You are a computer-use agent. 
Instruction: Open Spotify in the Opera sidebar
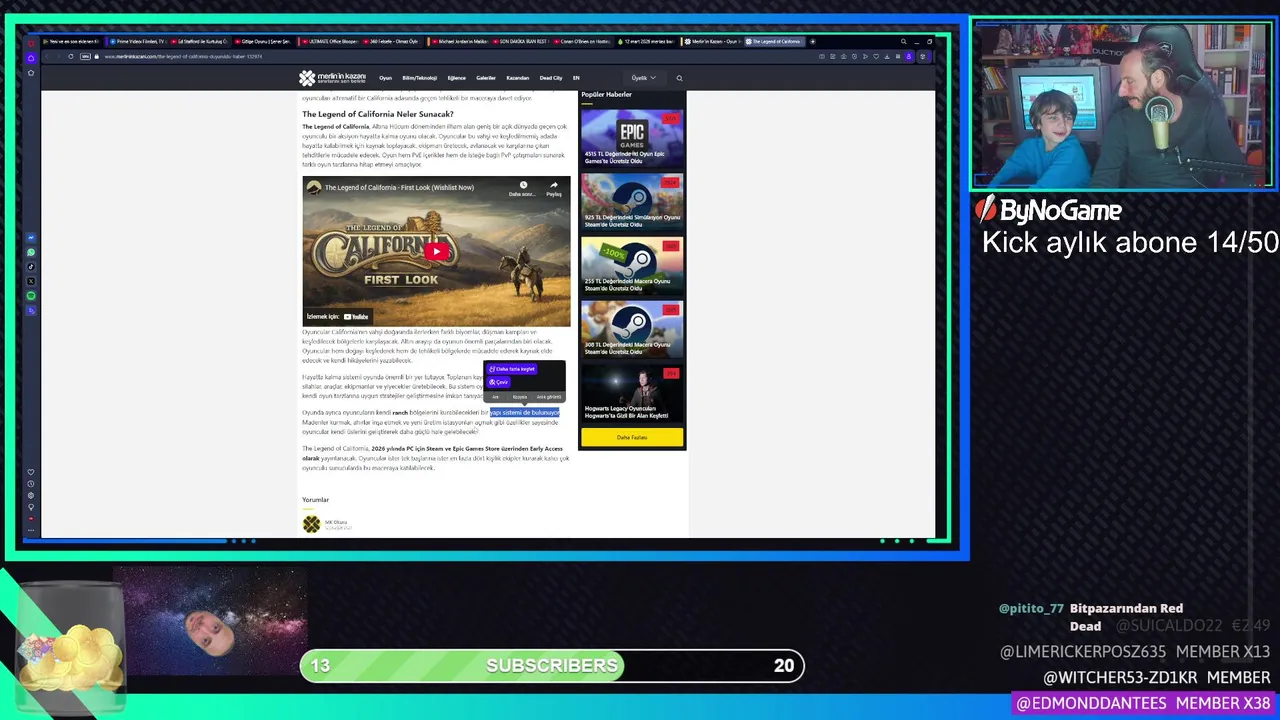point(31,296)
